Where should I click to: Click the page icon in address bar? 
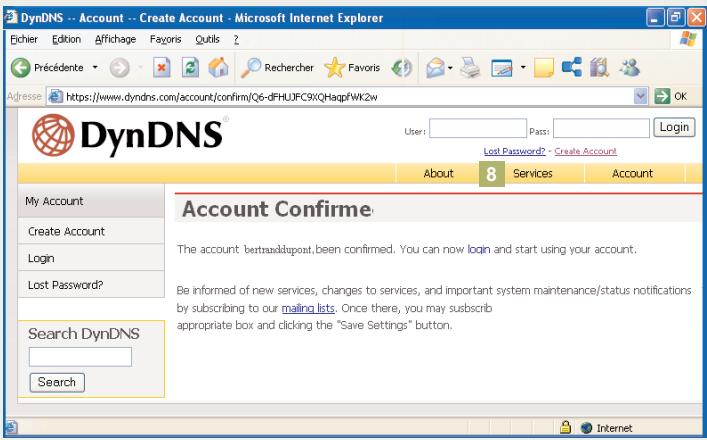(x=55, y=96)
